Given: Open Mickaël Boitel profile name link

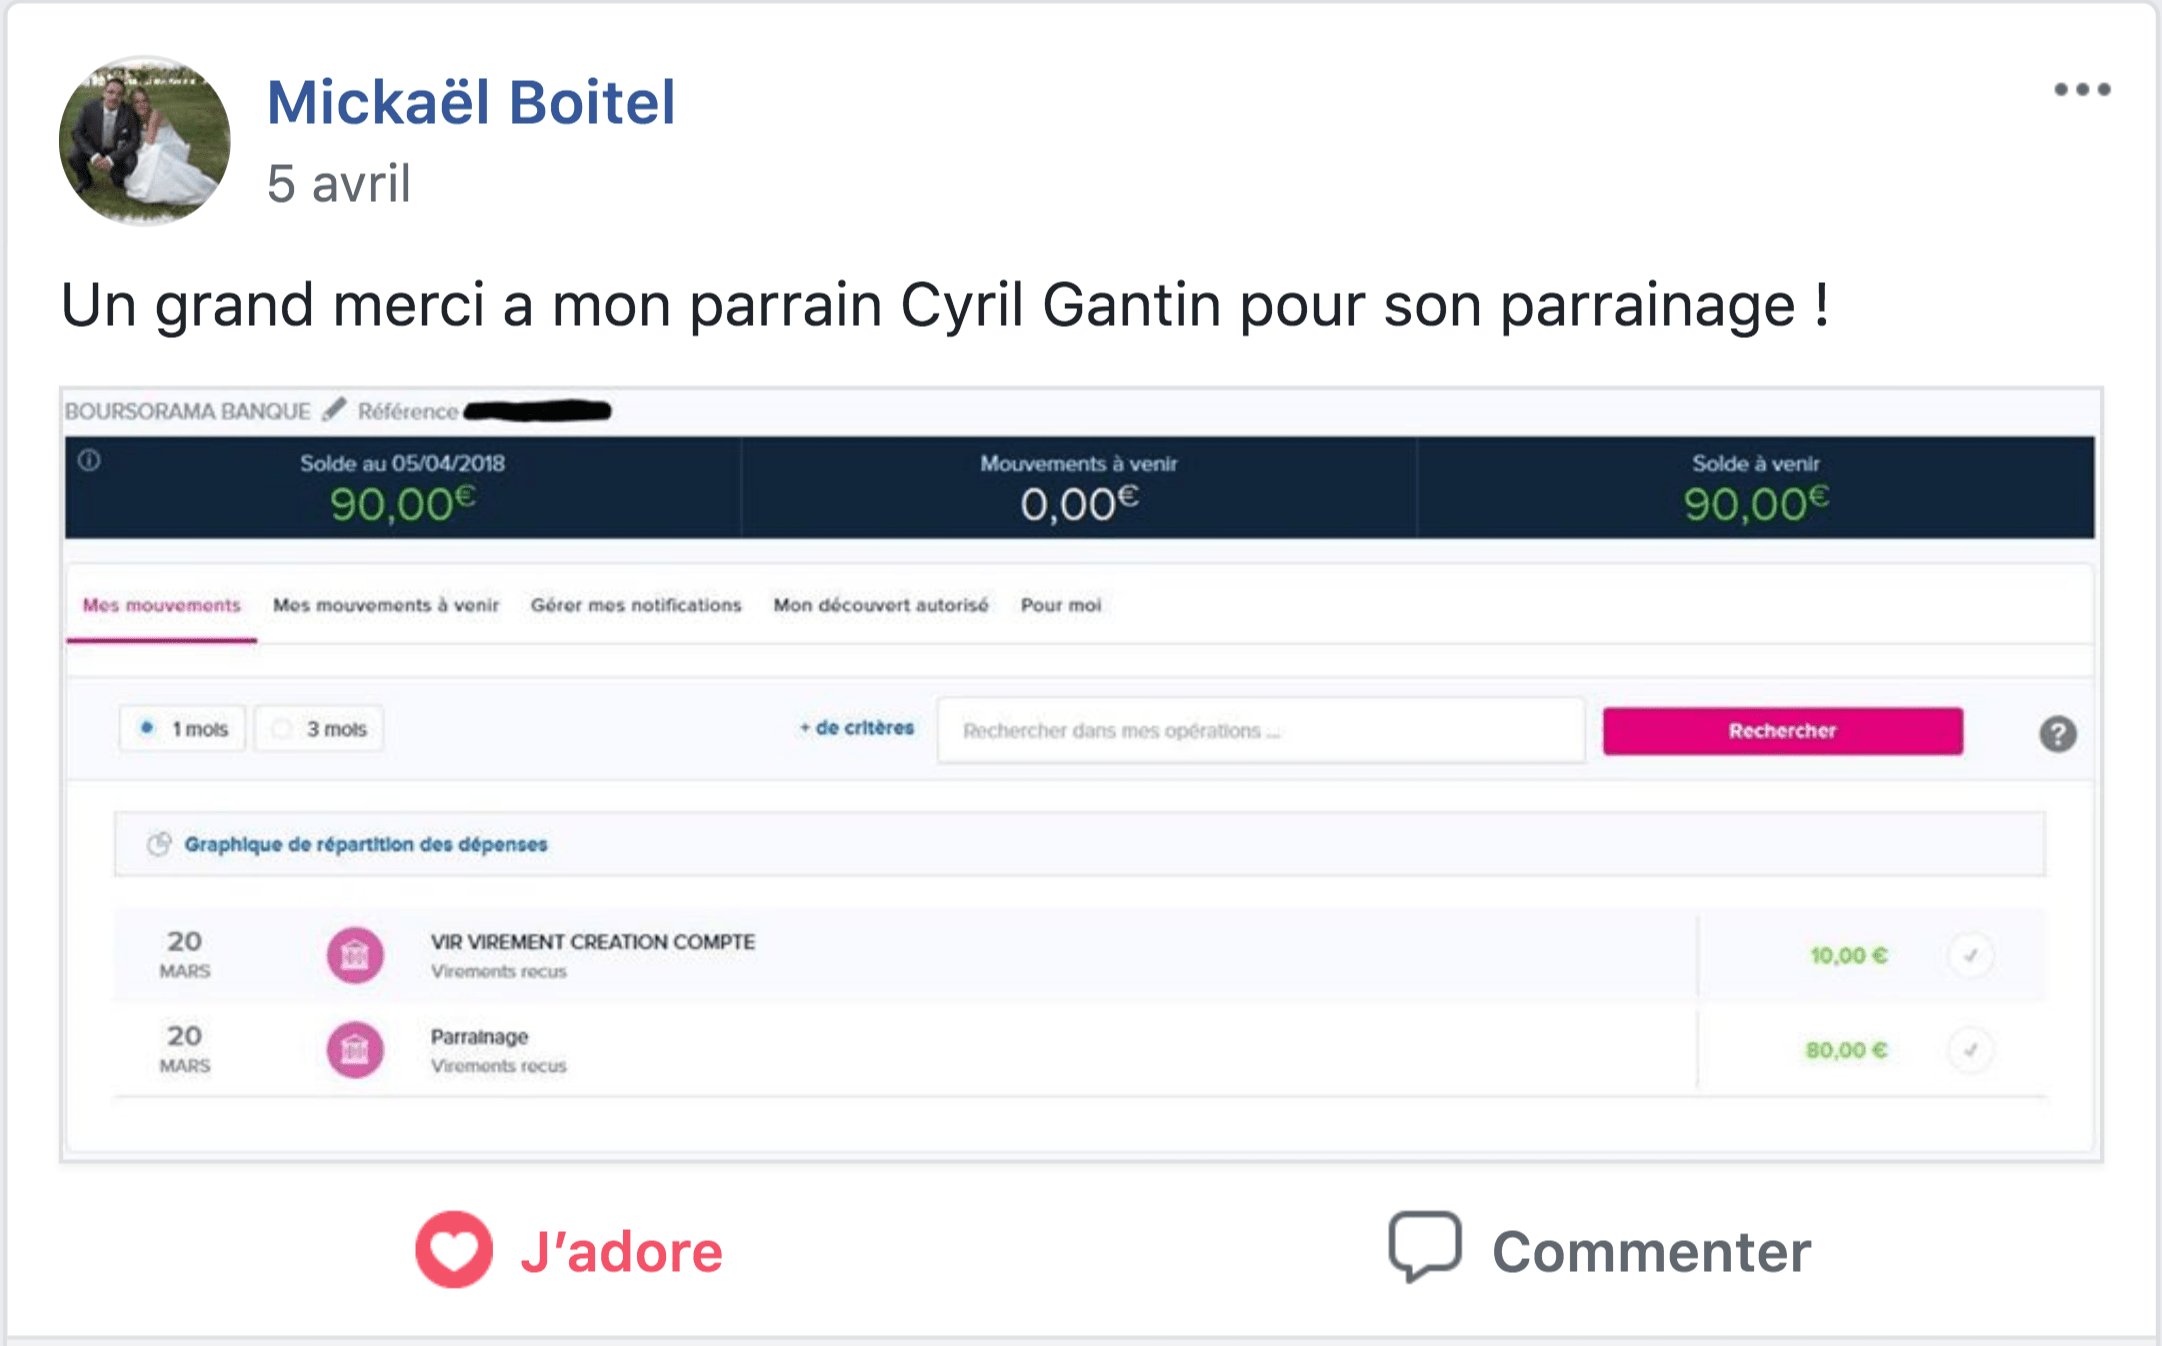Looking at the screenshot, I should 471,102.
